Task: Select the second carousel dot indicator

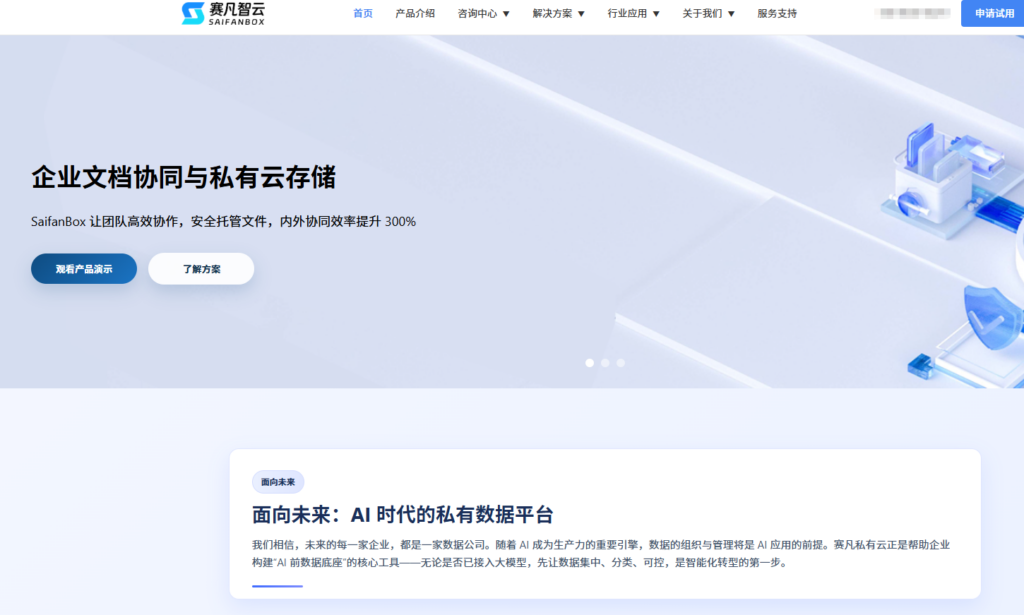Action: pyautogui.click(x=605, y=363)
